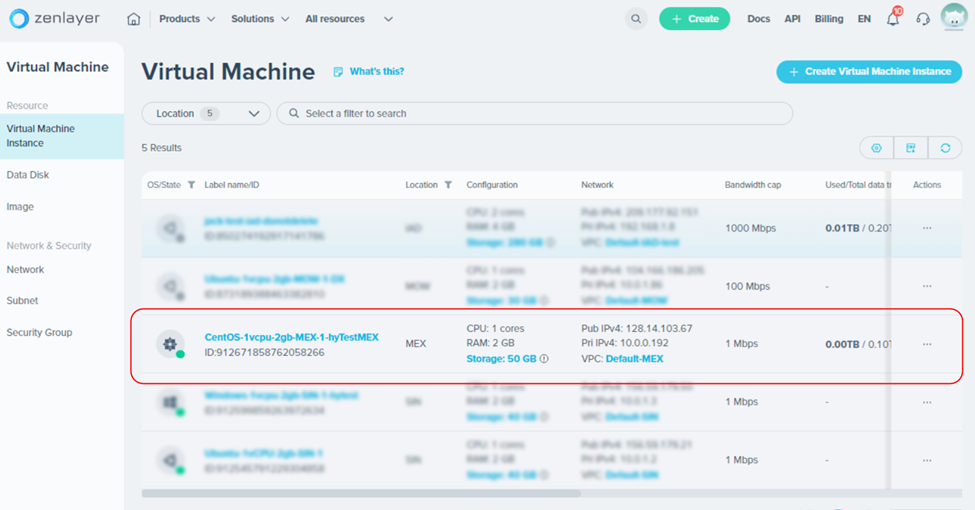975x510 pixels.
Task: Click the What's this note icon
Action: coord(338,72)
